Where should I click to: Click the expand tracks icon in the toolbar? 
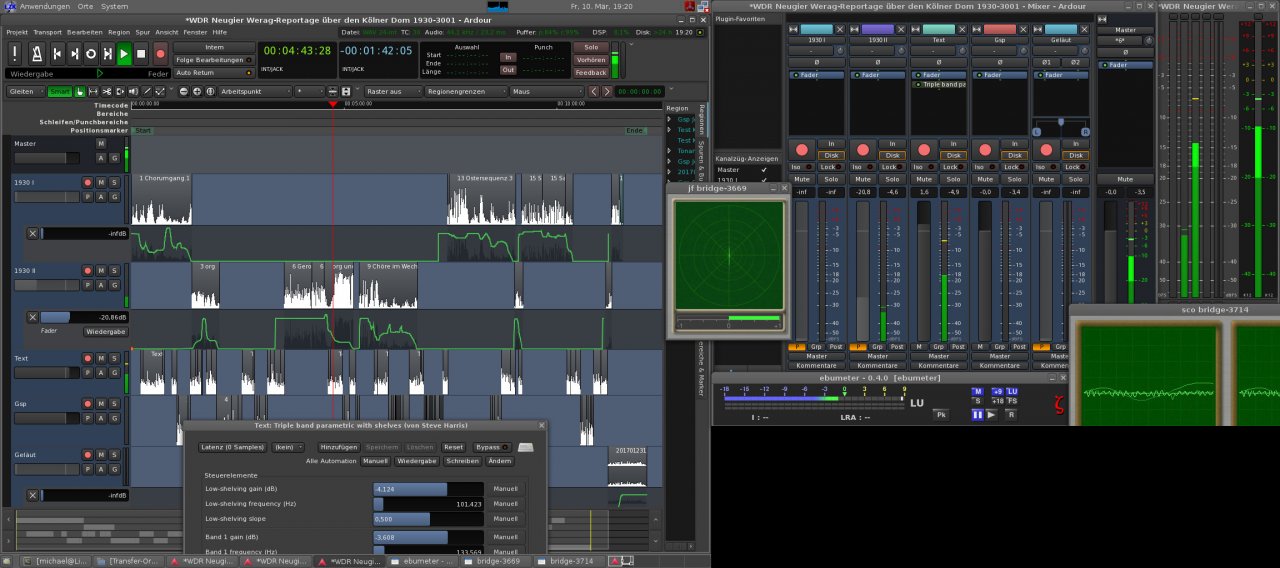click(x=346, y=91)
